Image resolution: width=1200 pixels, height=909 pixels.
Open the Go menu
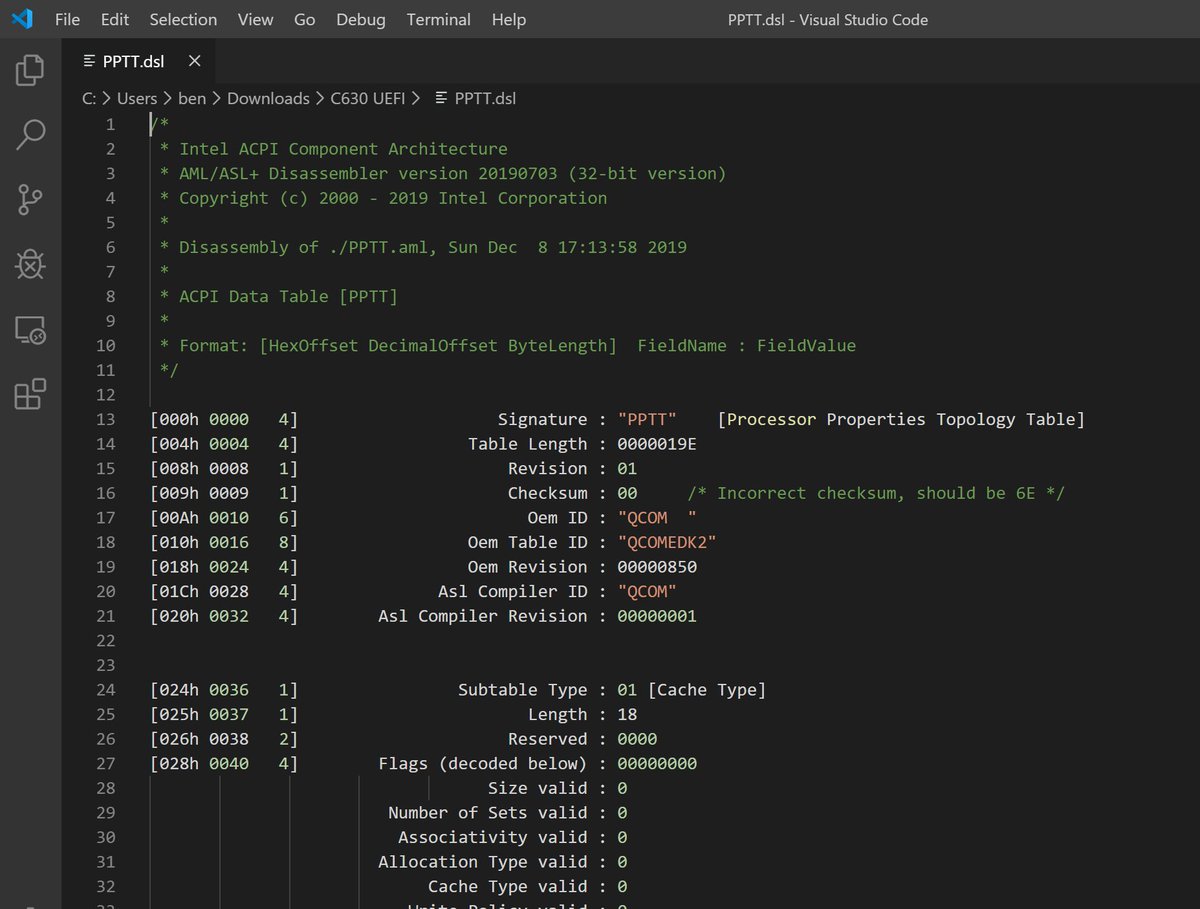[x=305, y=19]
